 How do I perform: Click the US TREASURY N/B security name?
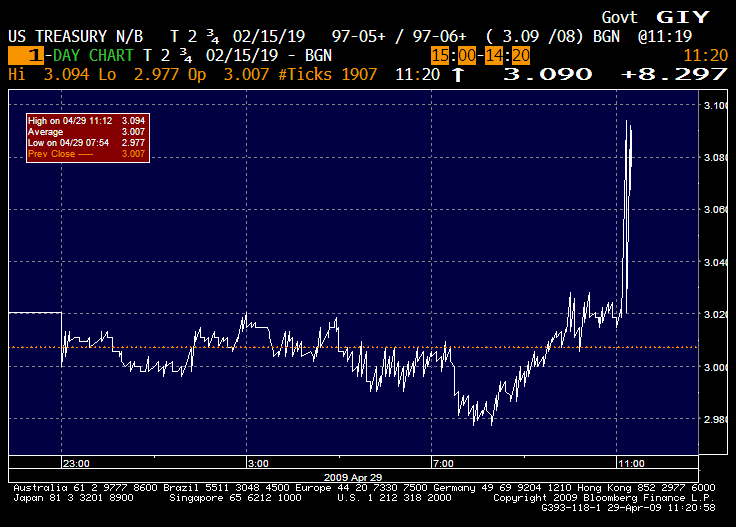click(76, 36)
